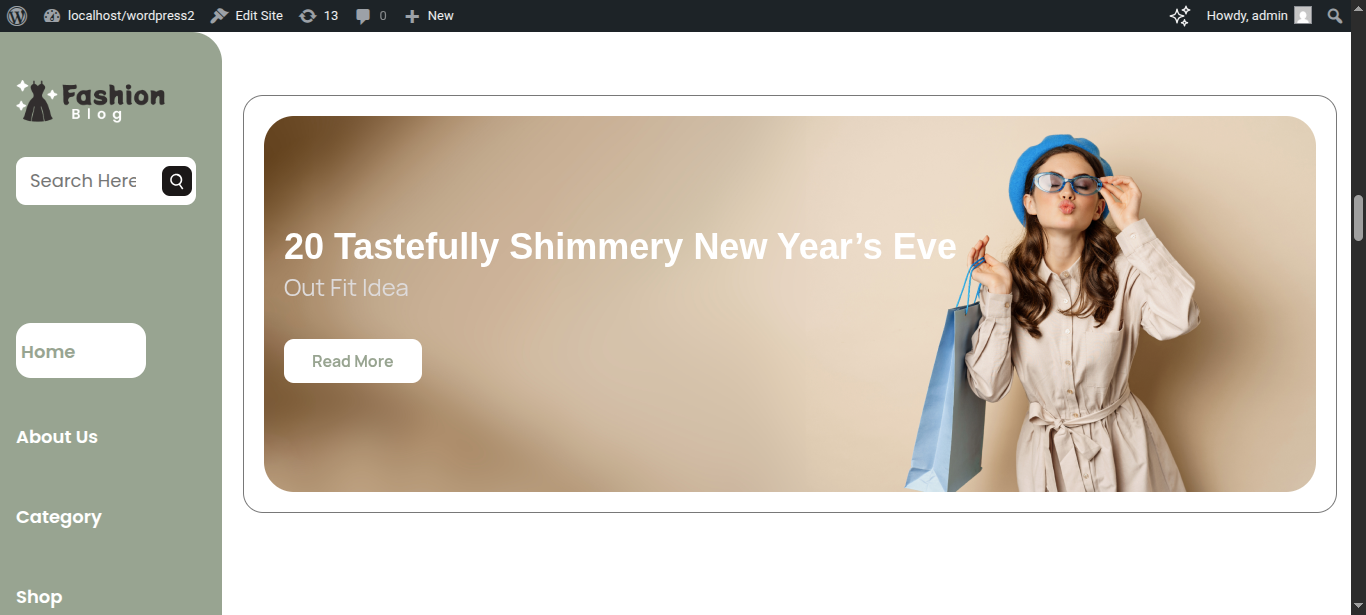
Task: Open the localhost/wordpress2 site menu
Action: tap(119, 15)
